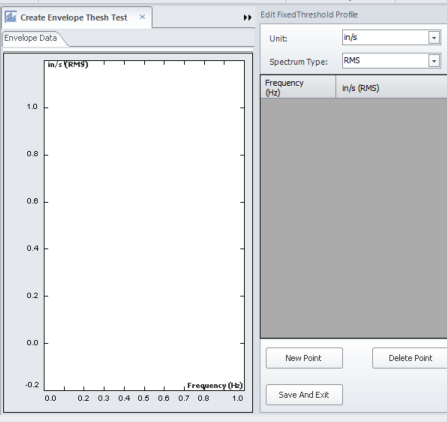Select the Envelope Data tab

click(31, 38)
